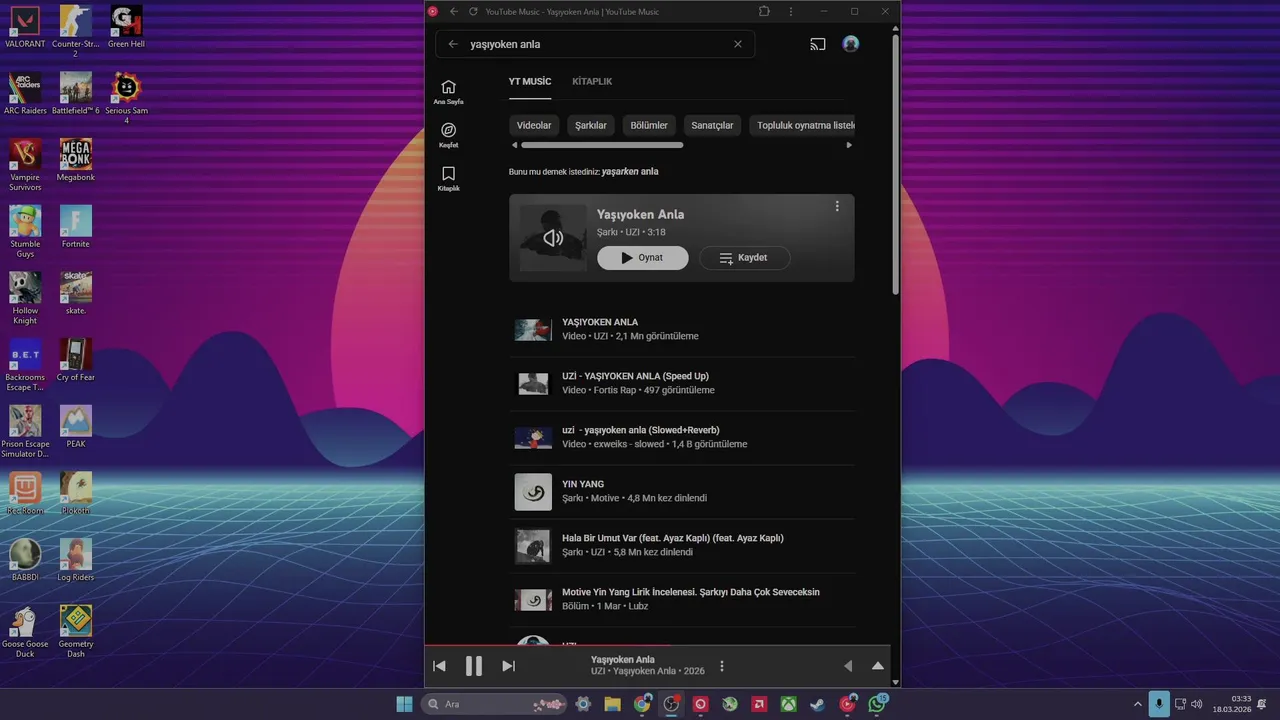Go to Ana Sayfa in sidebar
The width and height of the screenshot is (1280, 720).
pyautogui.click(x=448, y=92)
